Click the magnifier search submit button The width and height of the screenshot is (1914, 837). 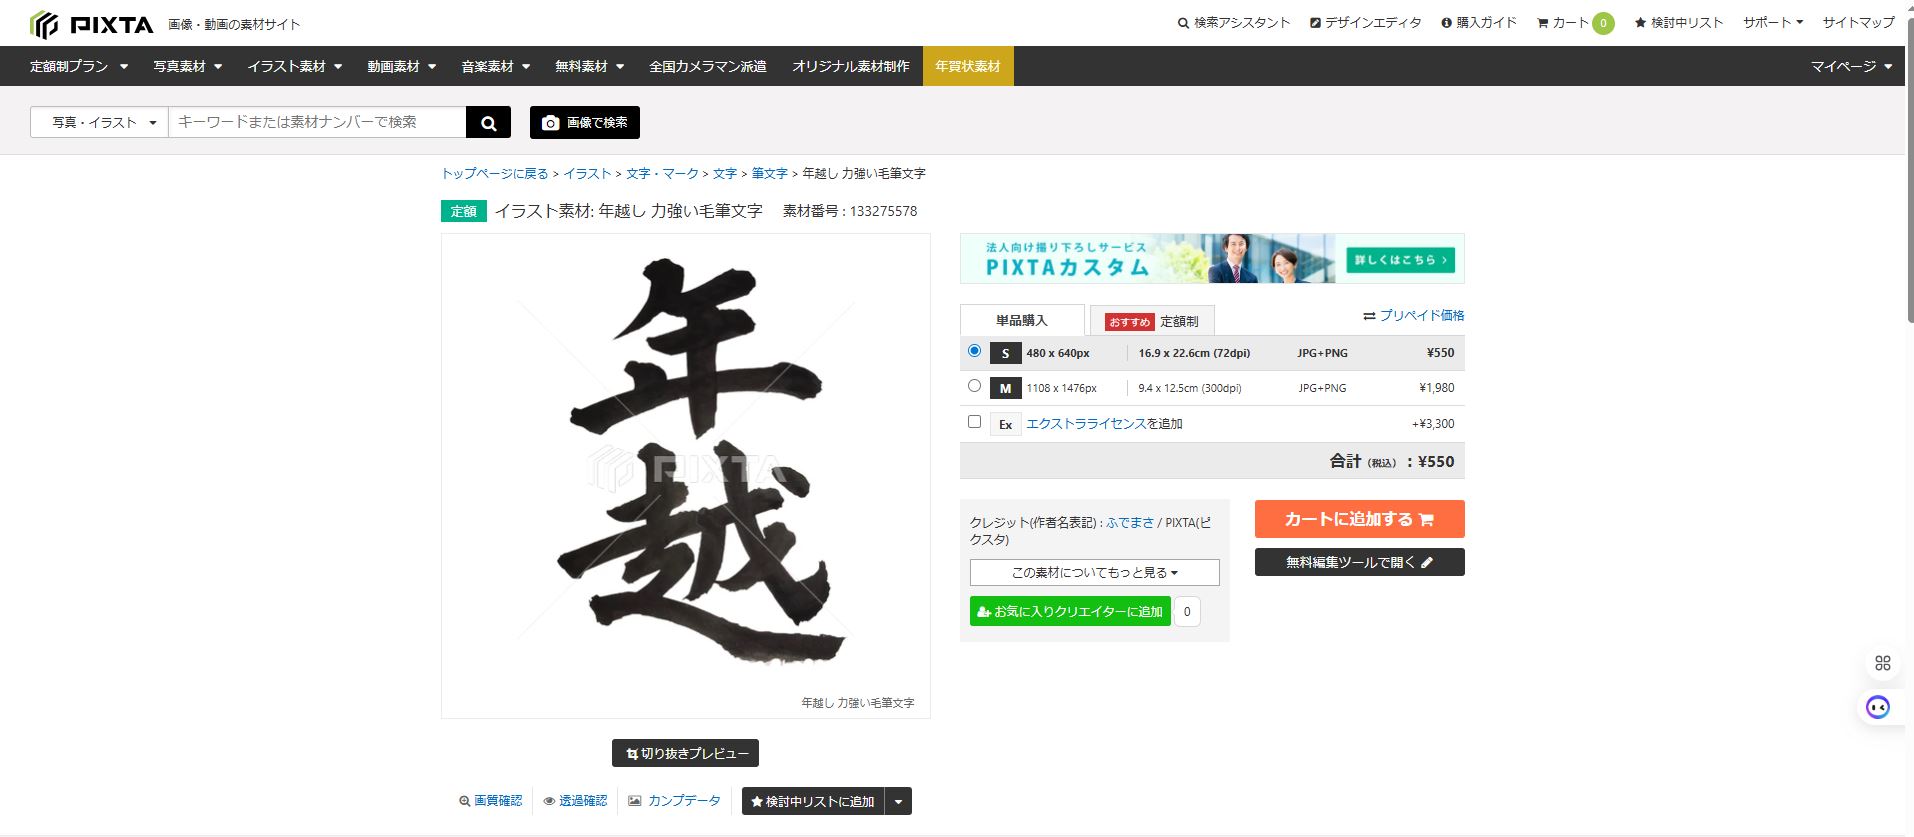[488, 122]
